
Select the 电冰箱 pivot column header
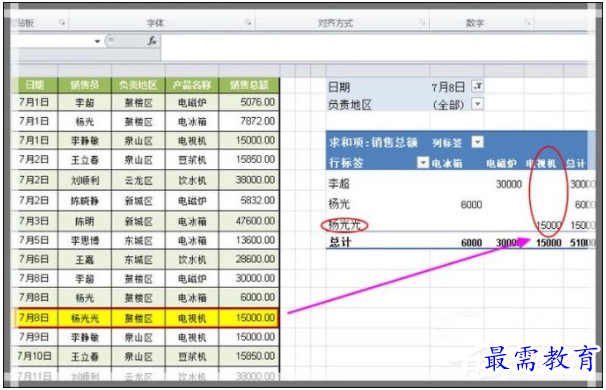(x=447, y=163)
